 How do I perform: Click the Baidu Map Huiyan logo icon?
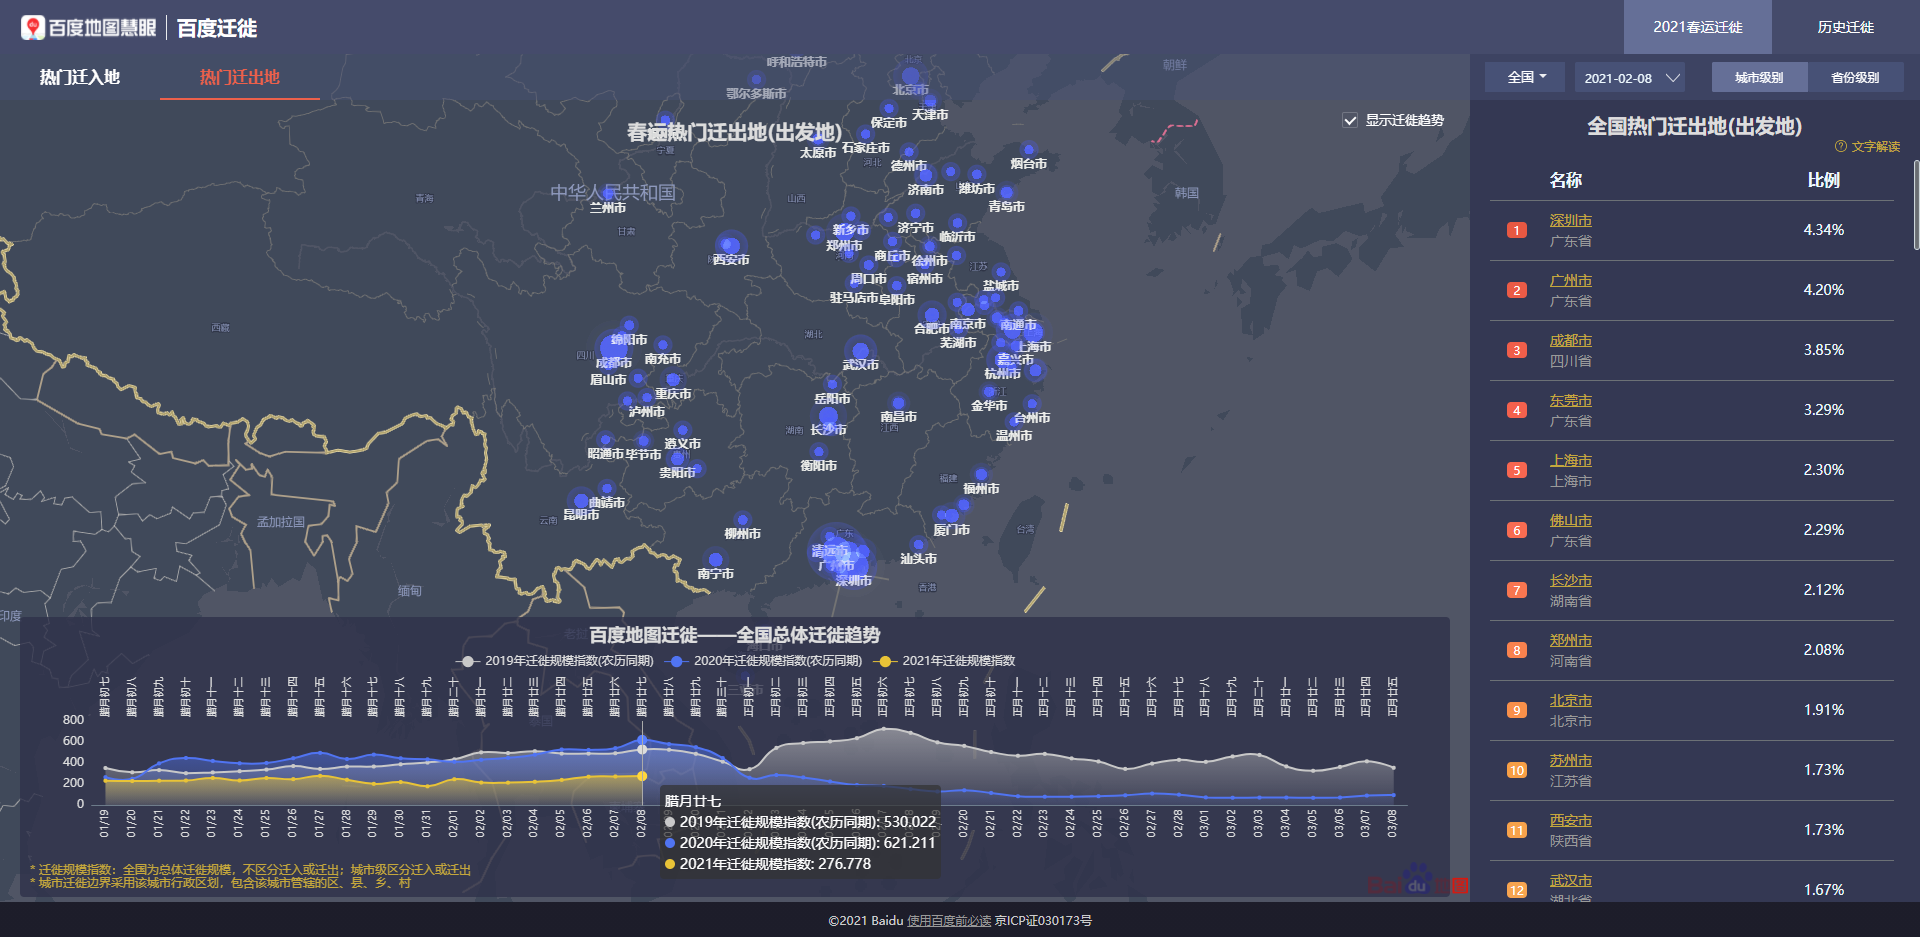pyautogui.click(x=33, y=28)
